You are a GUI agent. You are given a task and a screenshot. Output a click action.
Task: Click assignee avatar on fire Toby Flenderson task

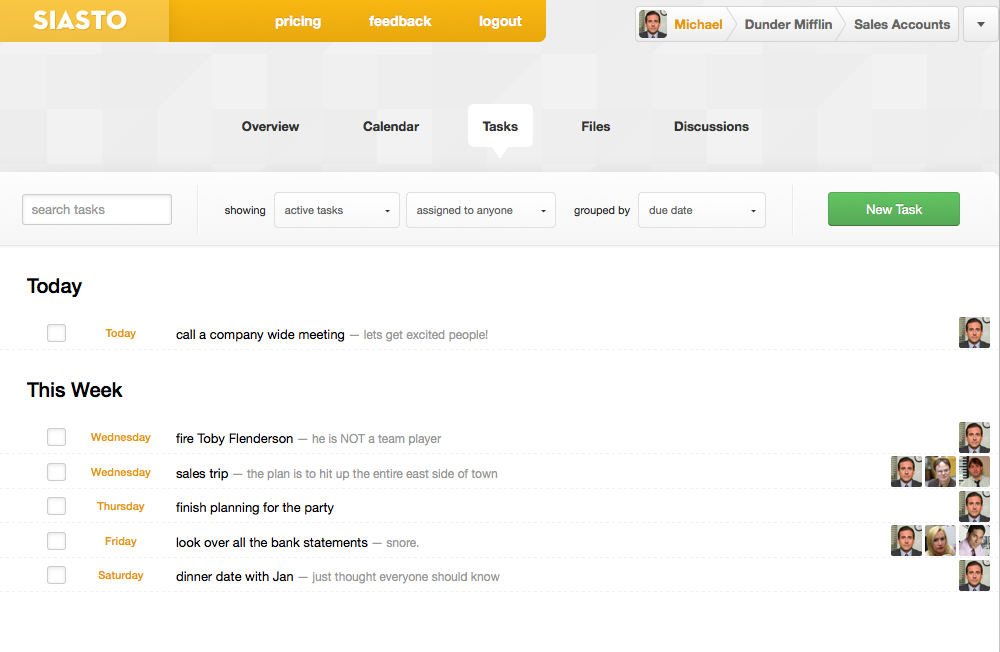[x=974, y=438]
